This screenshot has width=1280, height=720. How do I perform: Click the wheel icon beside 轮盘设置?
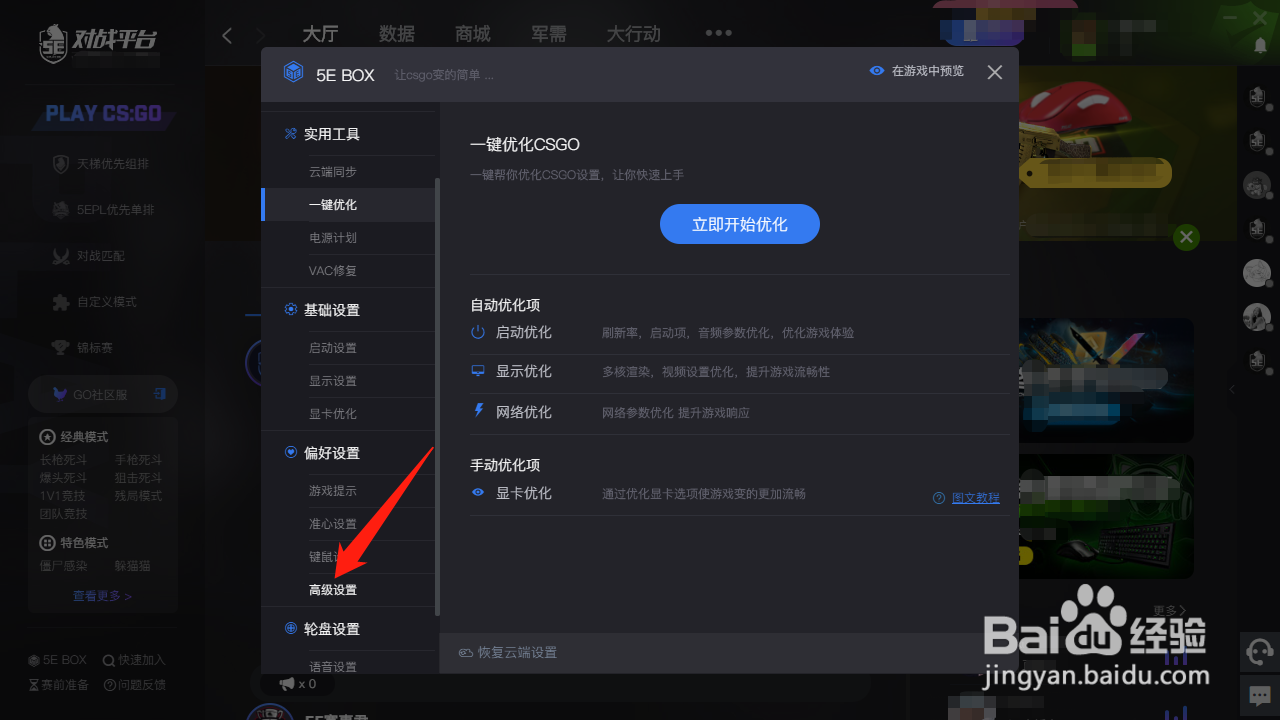click(x=290, y=628)
